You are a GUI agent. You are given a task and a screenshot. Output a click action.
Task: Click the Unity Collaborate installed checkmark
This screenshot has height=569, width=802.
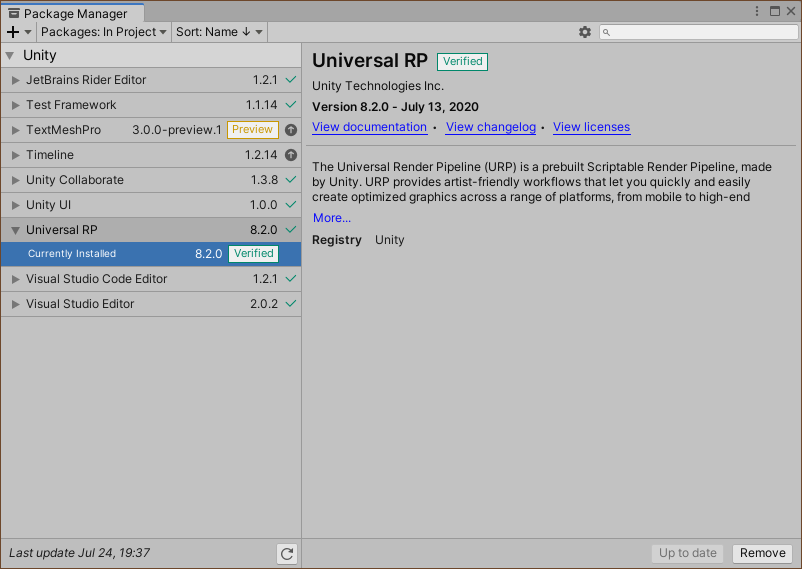[291, 180]
